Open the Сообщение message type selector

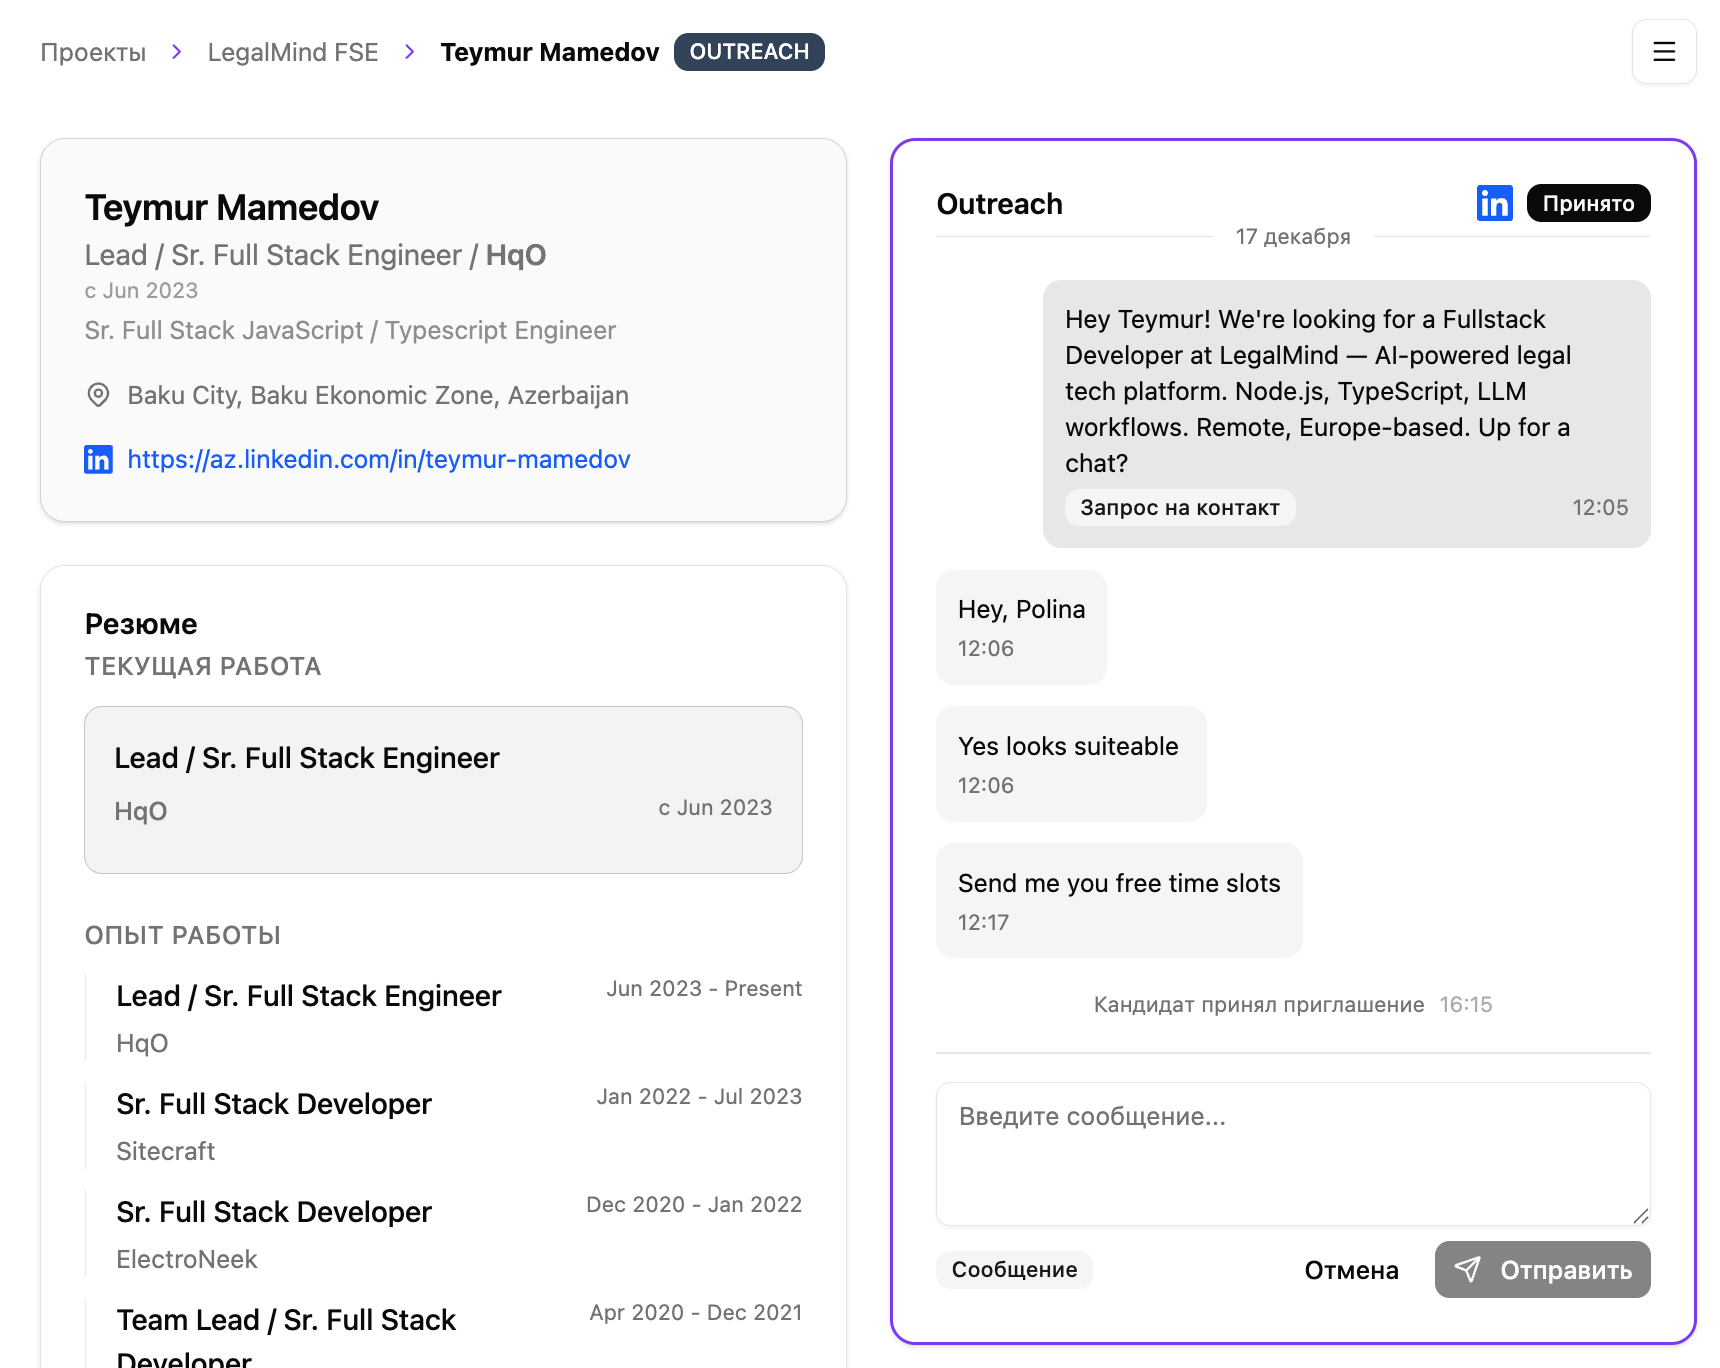pos(1014,1270)
